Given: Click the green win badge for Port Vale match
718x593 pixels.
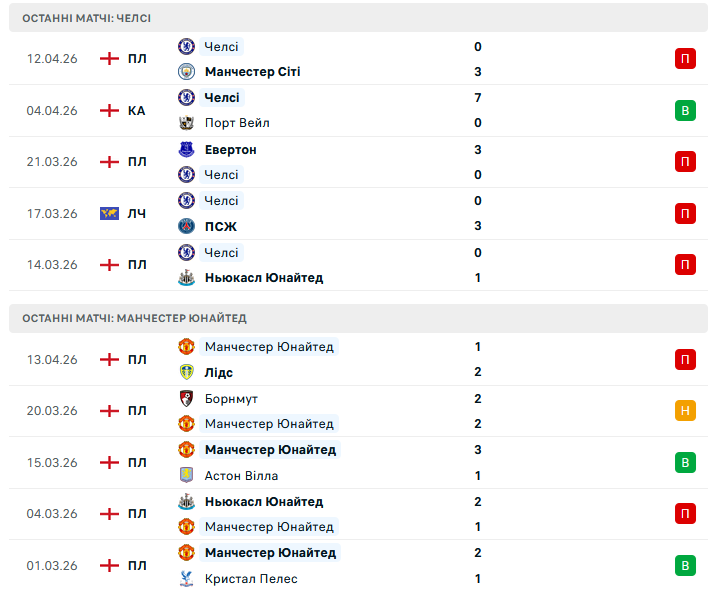Looking at the screenshot, I should point(685,110).
